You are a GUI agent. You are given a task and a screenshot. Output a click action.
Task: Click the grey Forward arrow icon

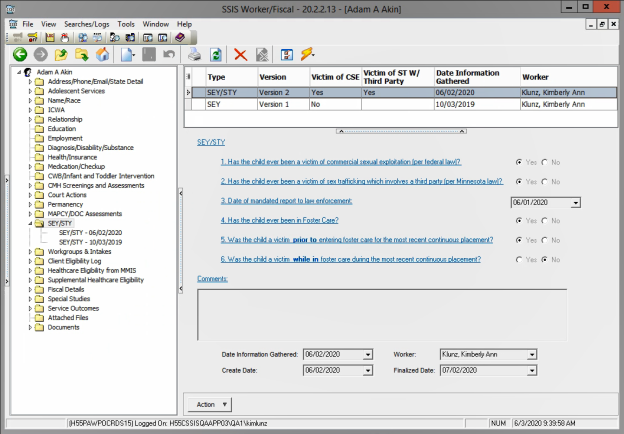[x=41, y=54]
